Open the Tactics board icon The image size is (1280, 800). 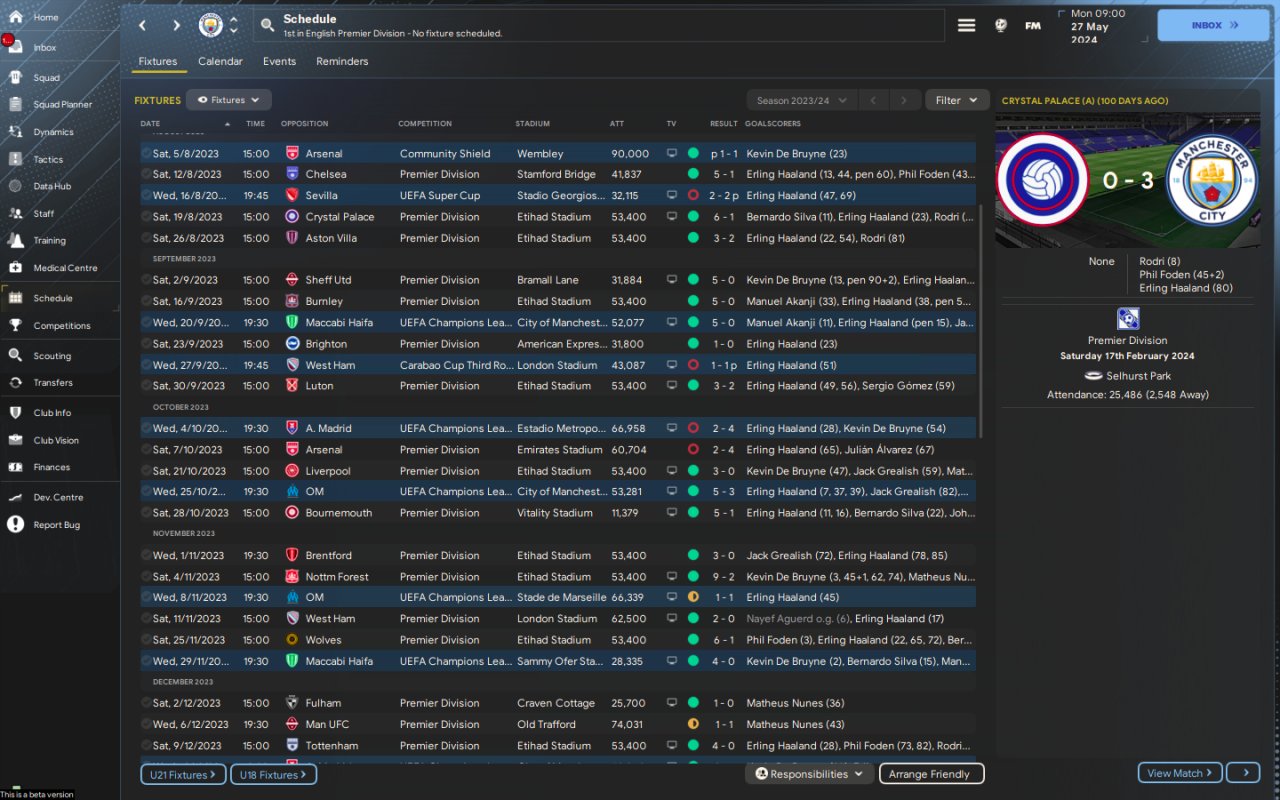pos(16,159)
